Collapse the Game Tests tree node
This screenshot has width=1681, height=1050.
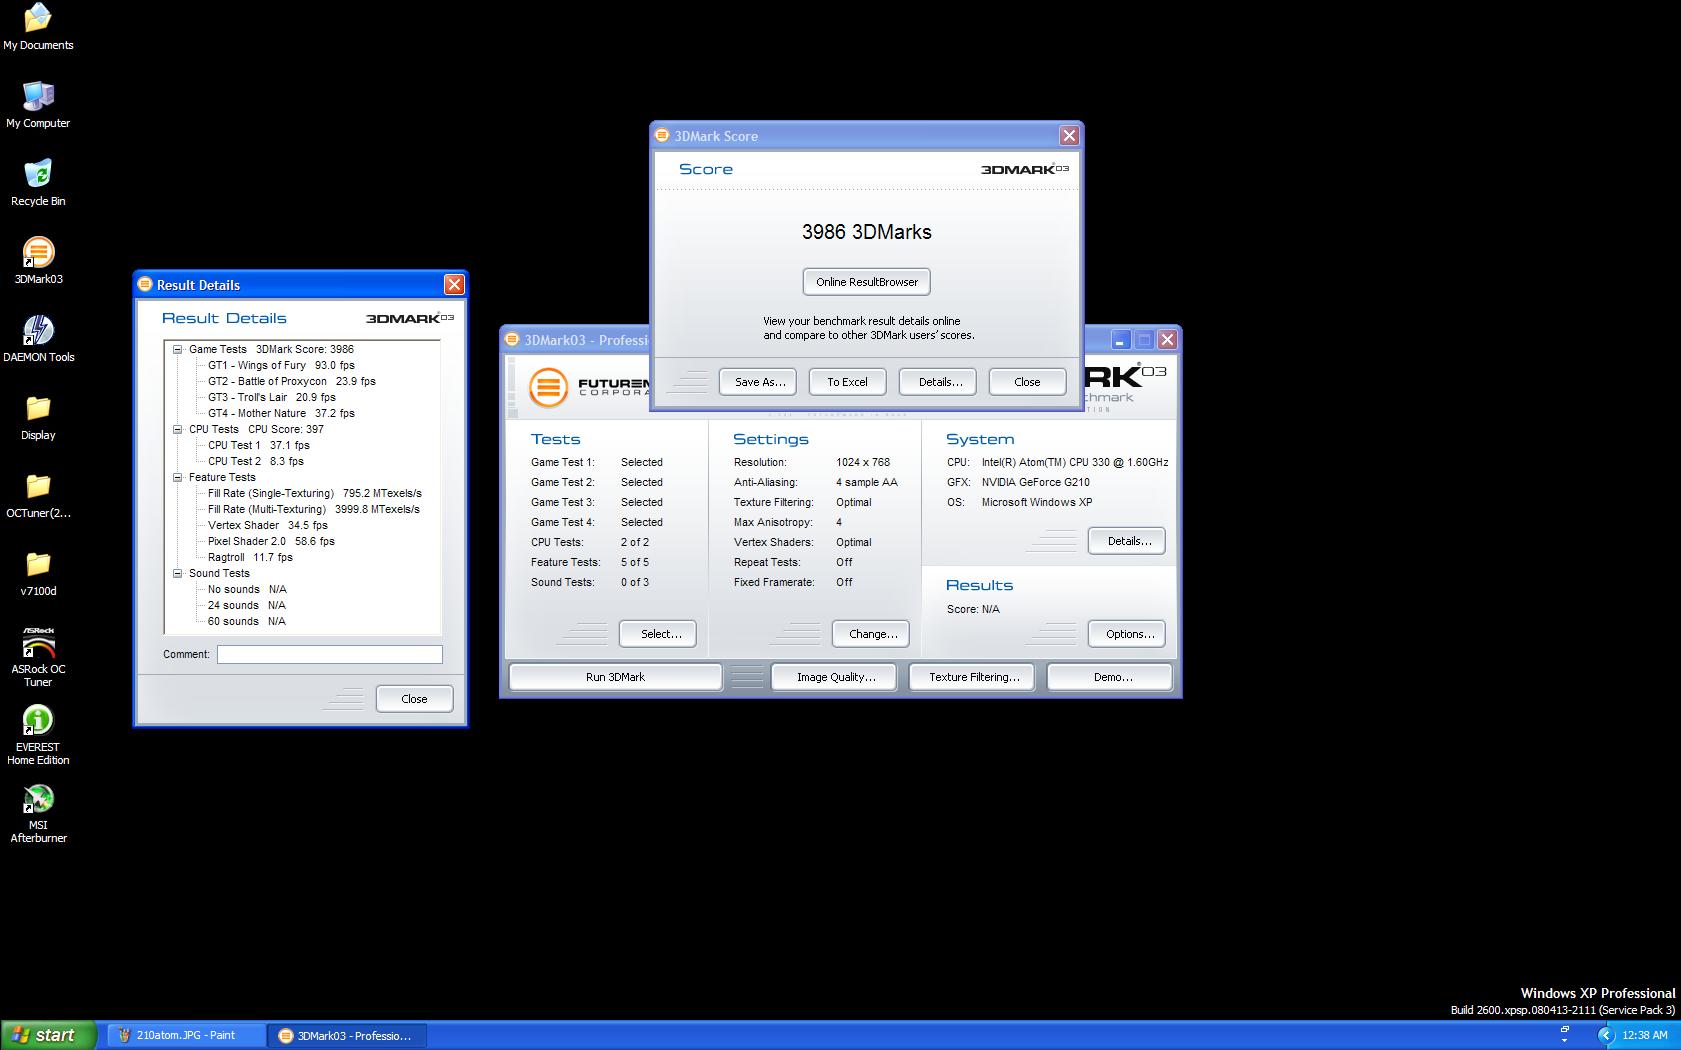click(178, 349)
